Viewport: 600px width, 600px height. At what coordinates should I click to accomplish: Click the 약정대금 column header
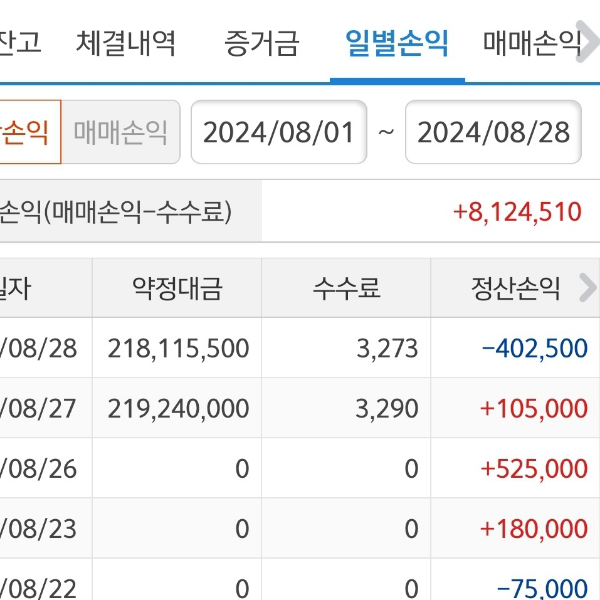click(177, 289)
